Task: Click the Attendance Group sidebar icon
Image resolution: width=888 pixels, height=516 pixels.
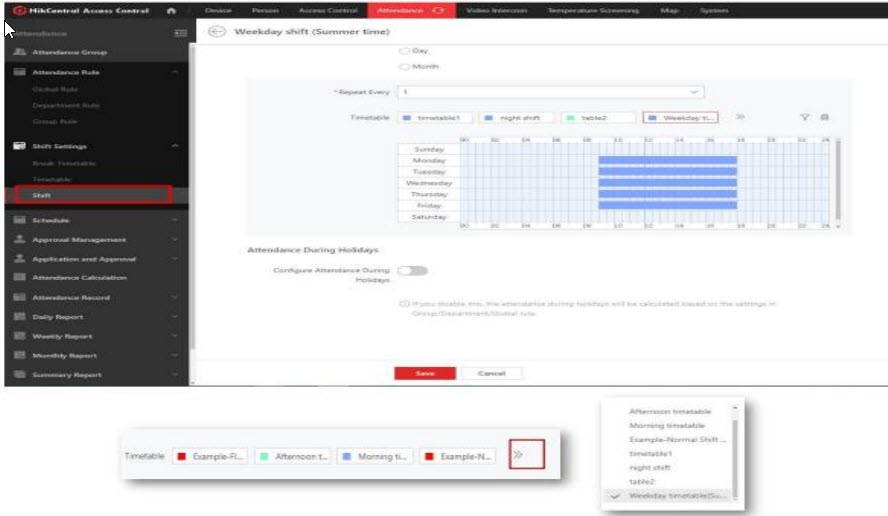Action: [19, 52]
